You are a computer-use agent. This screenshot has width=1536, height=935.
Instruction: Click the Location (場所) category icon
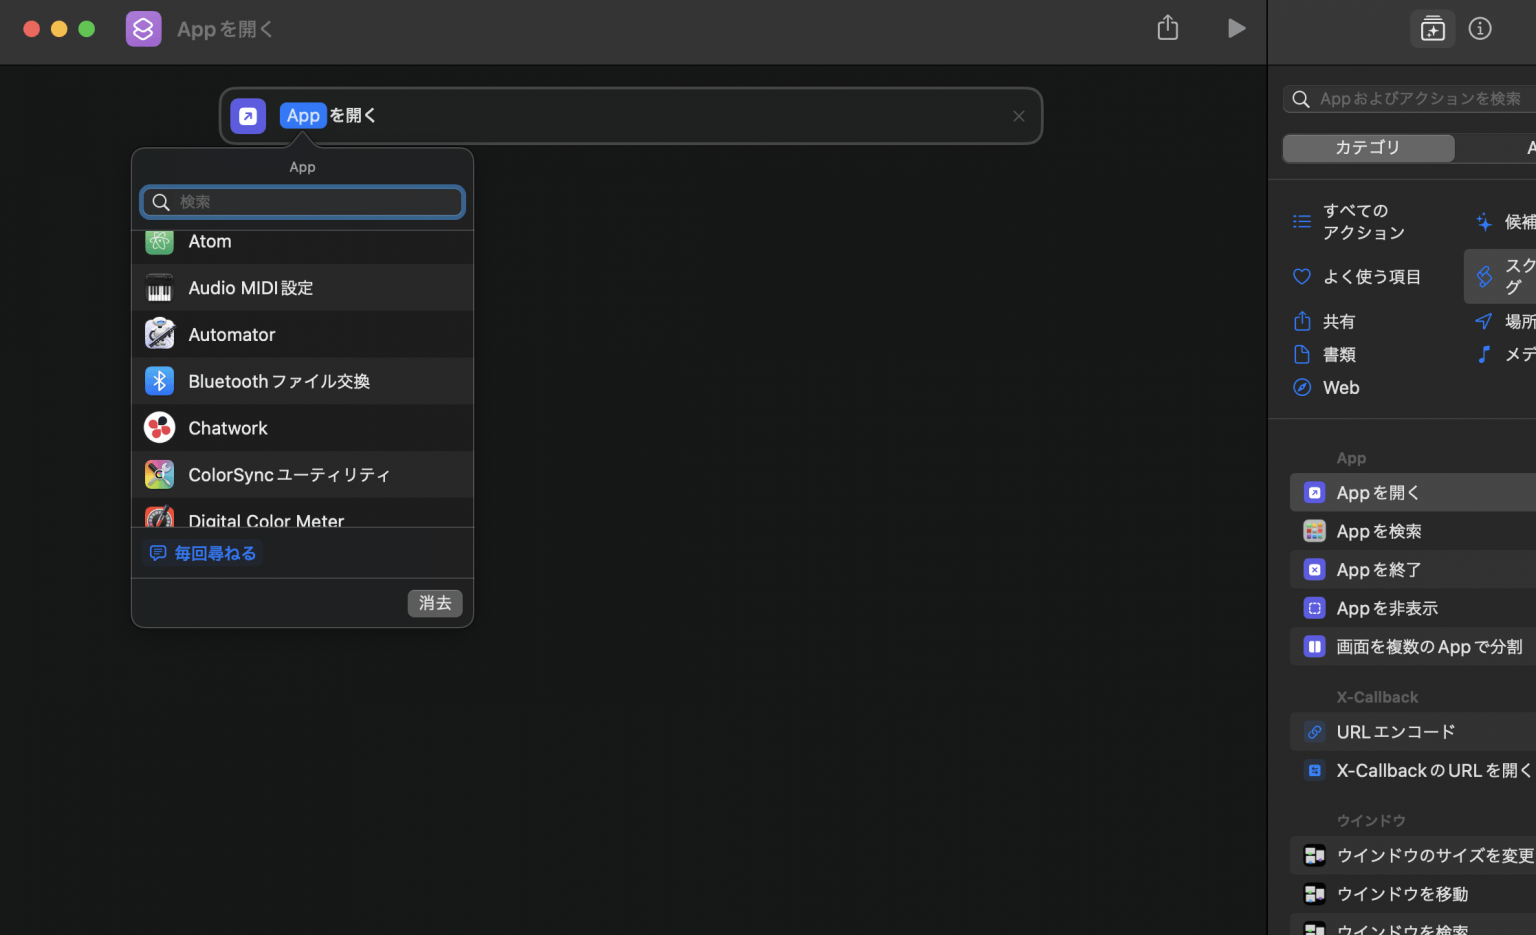tap(1484, 321)
